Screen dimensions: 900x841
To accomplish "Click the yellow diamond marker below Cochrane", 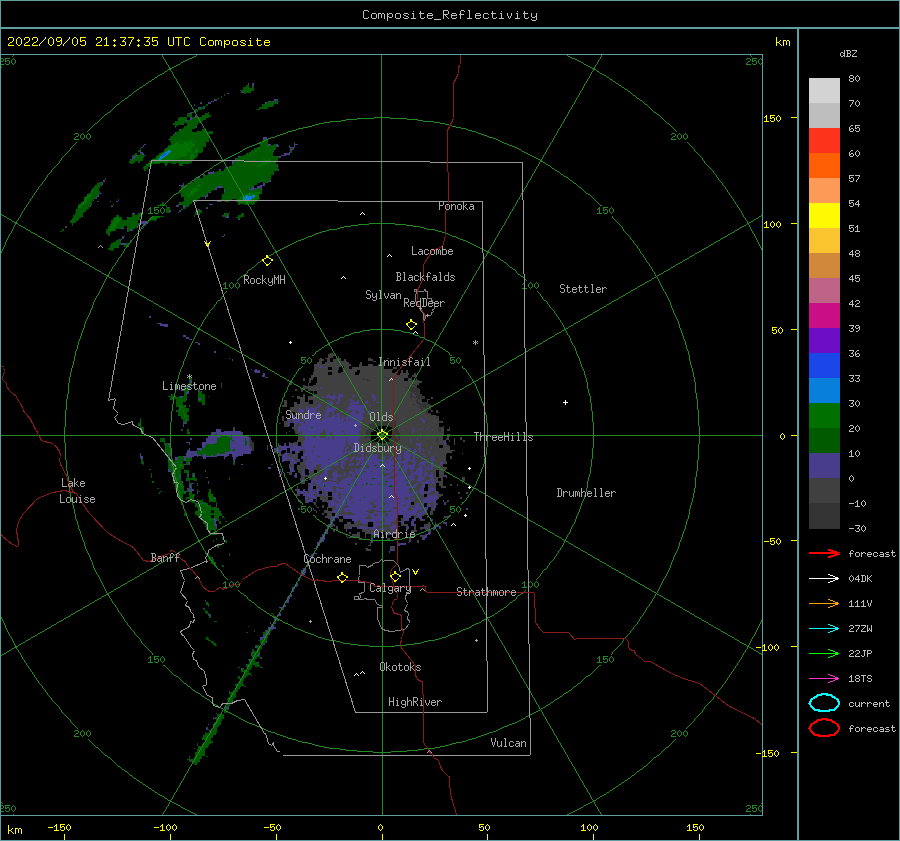I will 343,577.
